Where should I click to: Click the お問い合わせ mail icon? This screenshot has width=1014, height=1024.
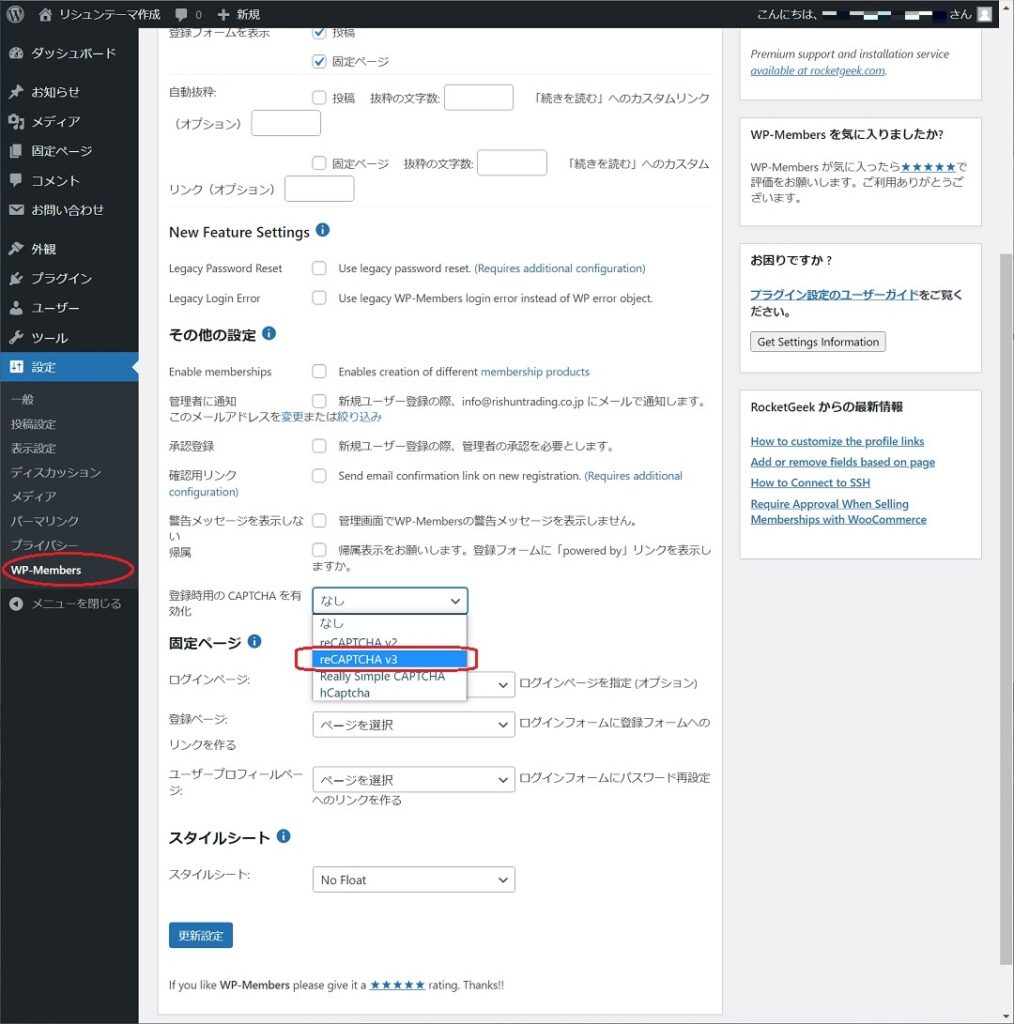[16, 210]
